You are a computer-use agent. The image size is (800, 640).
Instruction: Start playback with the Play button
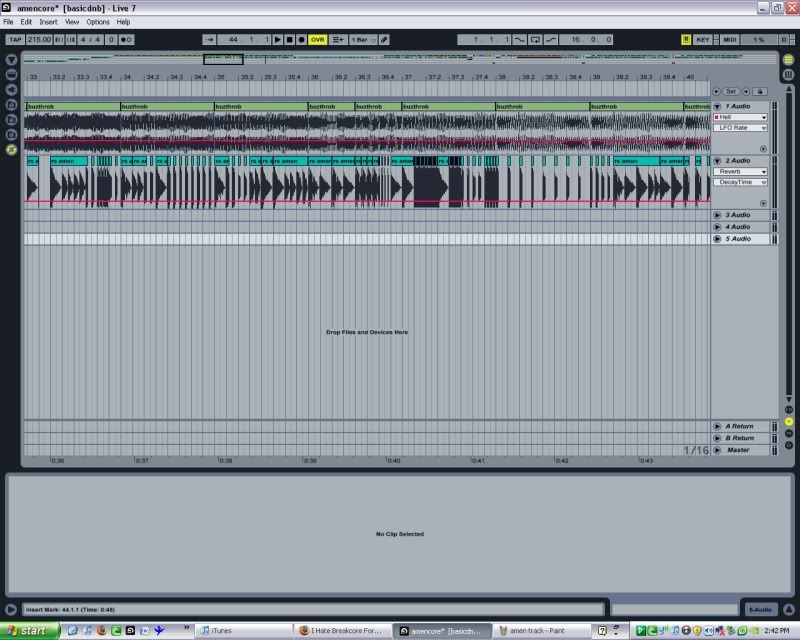(278, 39)
